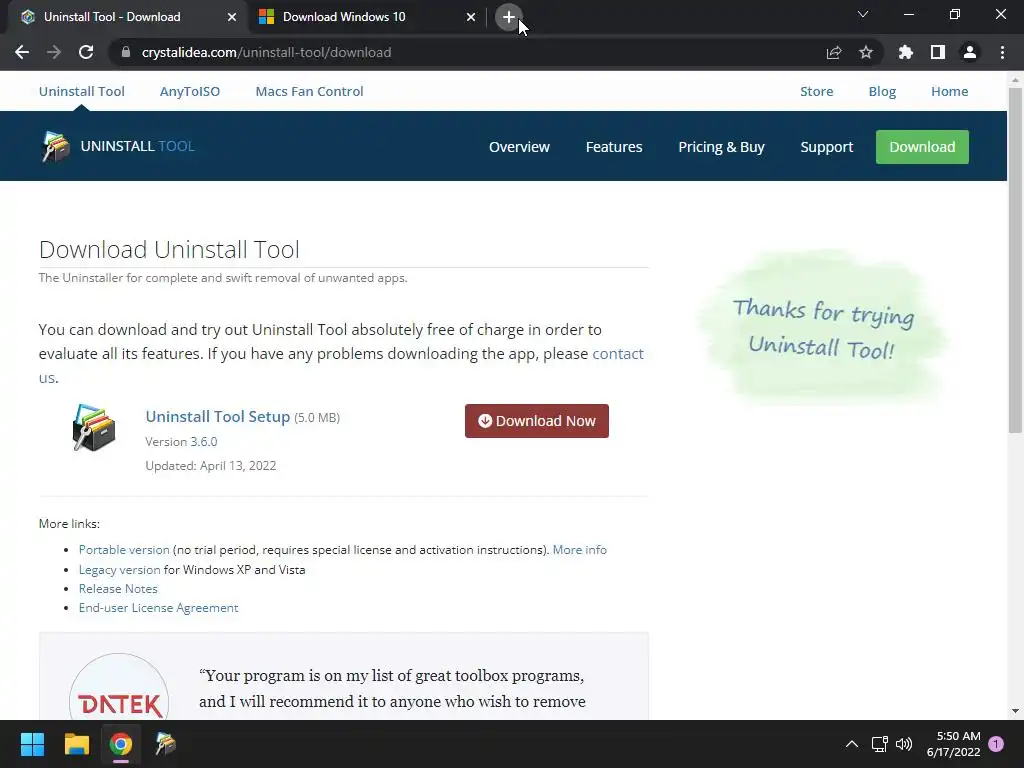Open File Explorer from taskbar

pos(76,744)
